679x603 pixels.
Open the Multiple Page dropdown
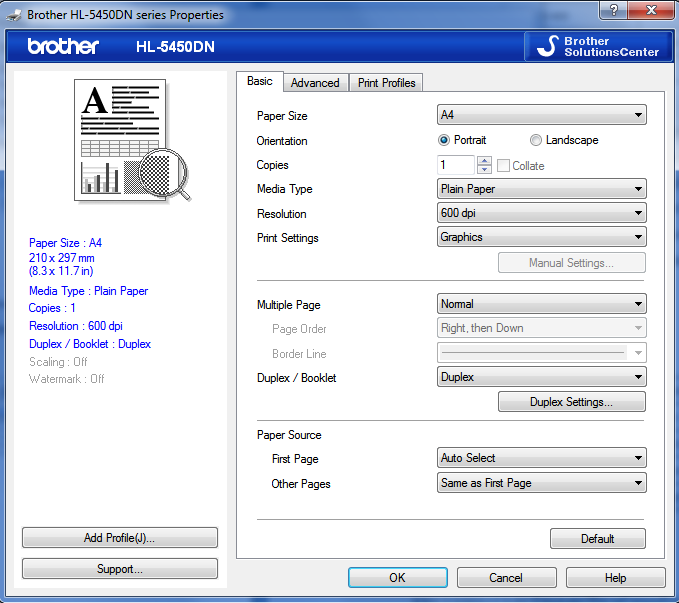pyautogui.click(x=542, y=304)
